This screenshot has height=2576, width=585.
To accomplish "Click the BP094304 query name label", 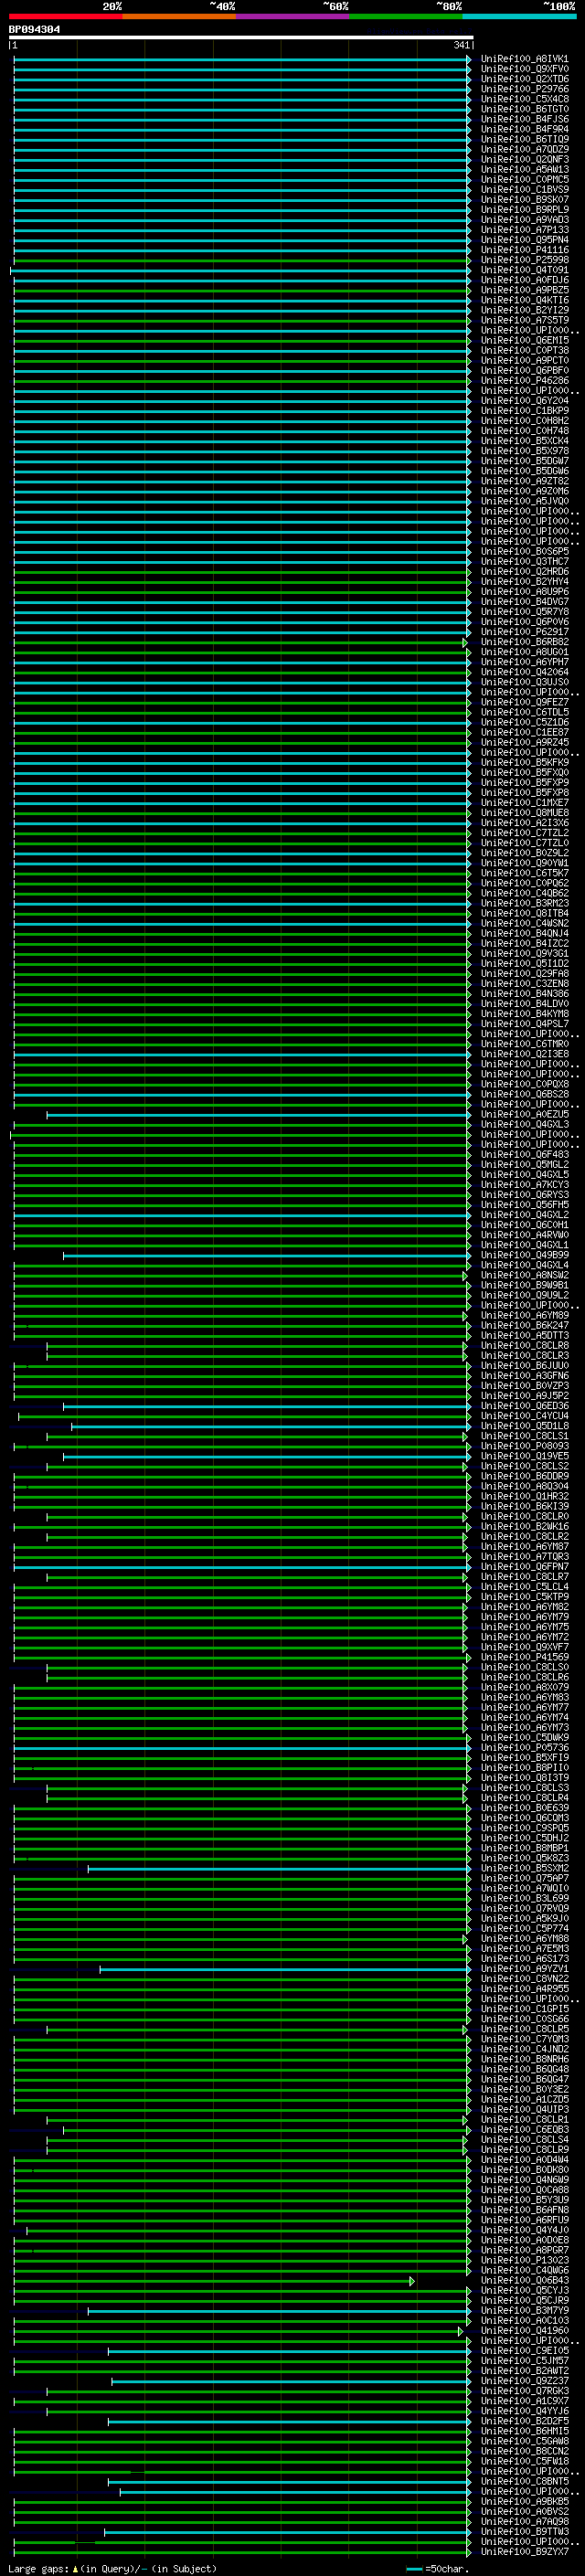I will 34,30.
